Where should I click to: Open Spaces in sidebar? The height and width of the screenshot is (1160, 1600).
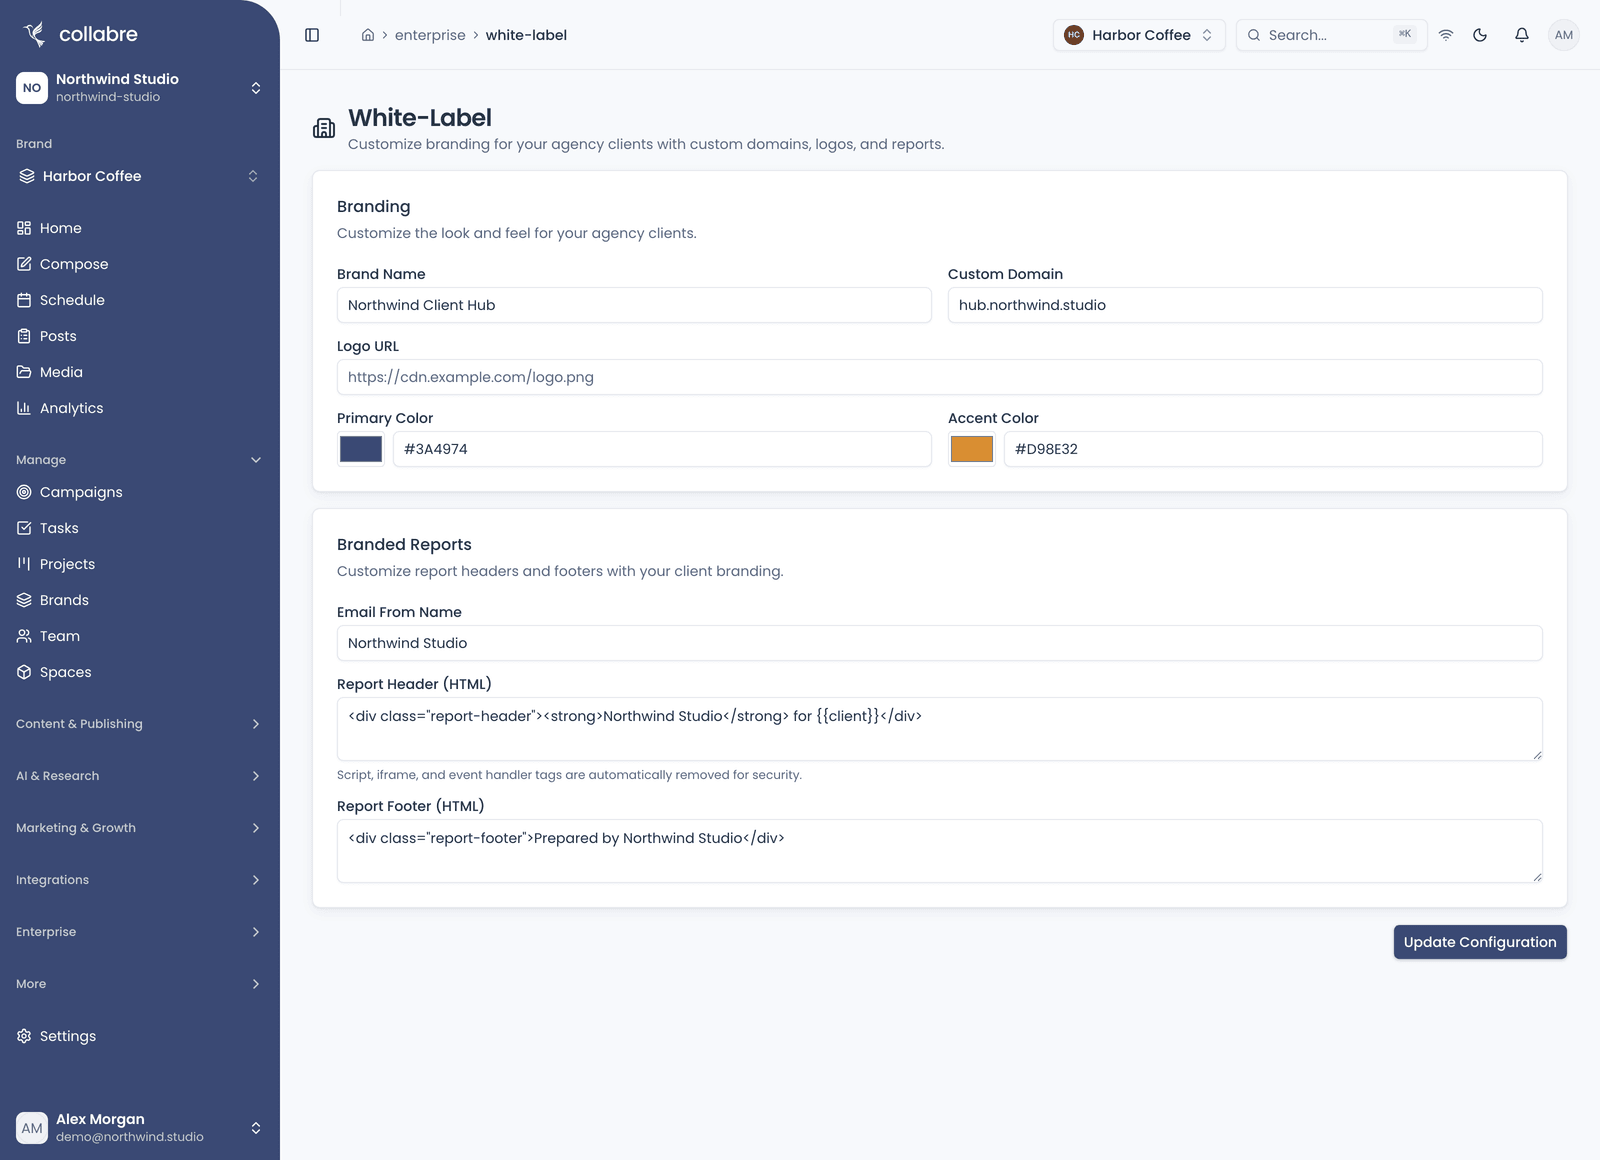point(140,672)
